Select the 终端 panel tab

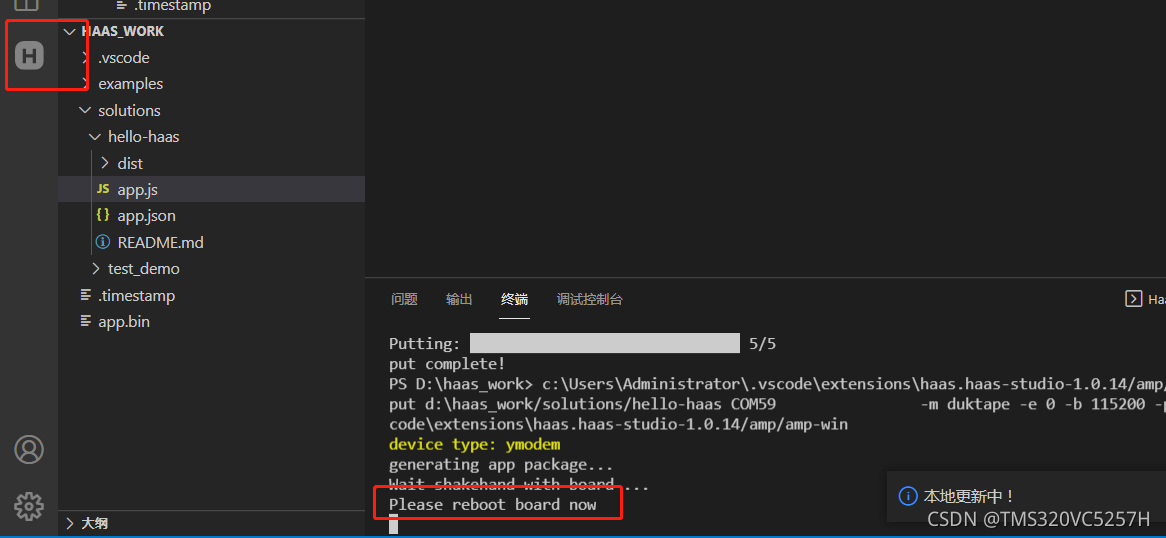click(515, 299)
